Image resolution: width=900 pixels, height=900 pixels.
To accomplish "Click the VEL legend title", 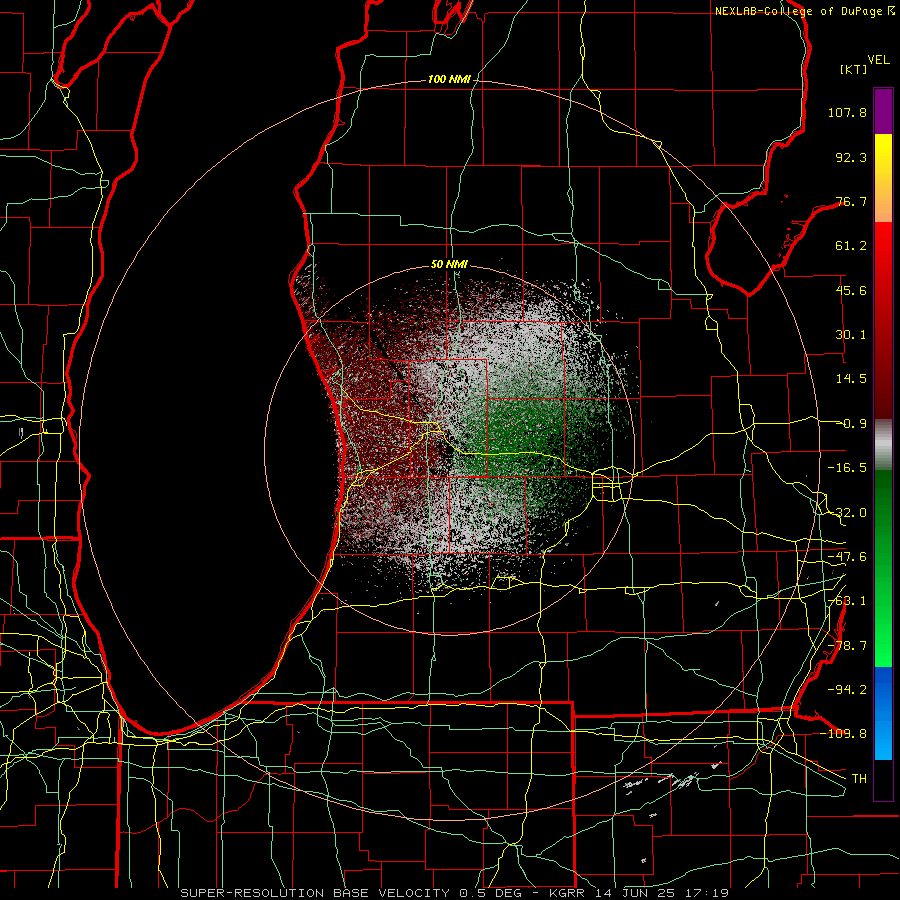I will click(x=878, y=60).
